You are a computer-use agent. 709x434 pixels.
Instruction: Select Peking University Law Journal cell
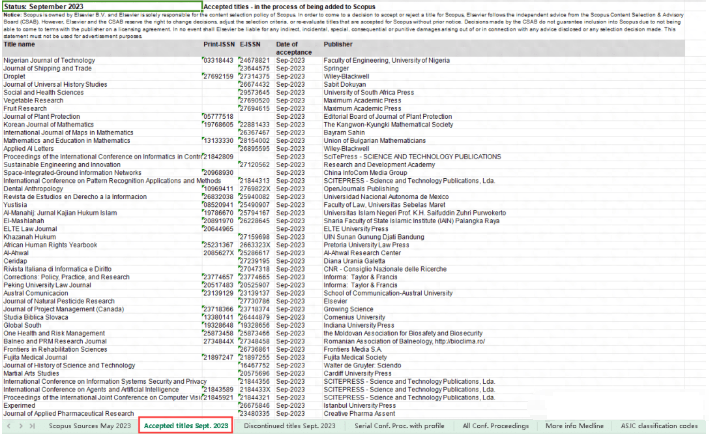[x=47, y=285]
